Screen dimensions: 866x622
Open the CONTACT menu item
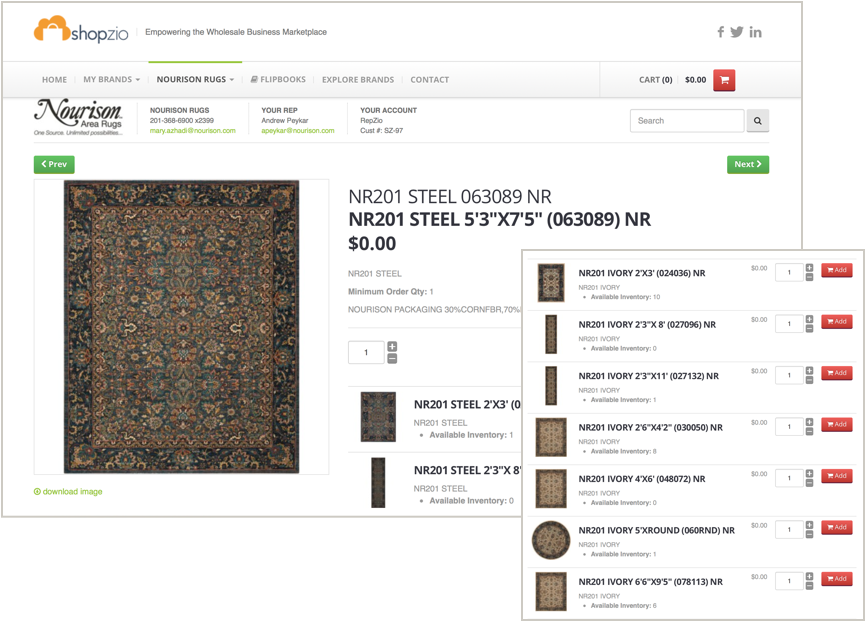(430, 80)
